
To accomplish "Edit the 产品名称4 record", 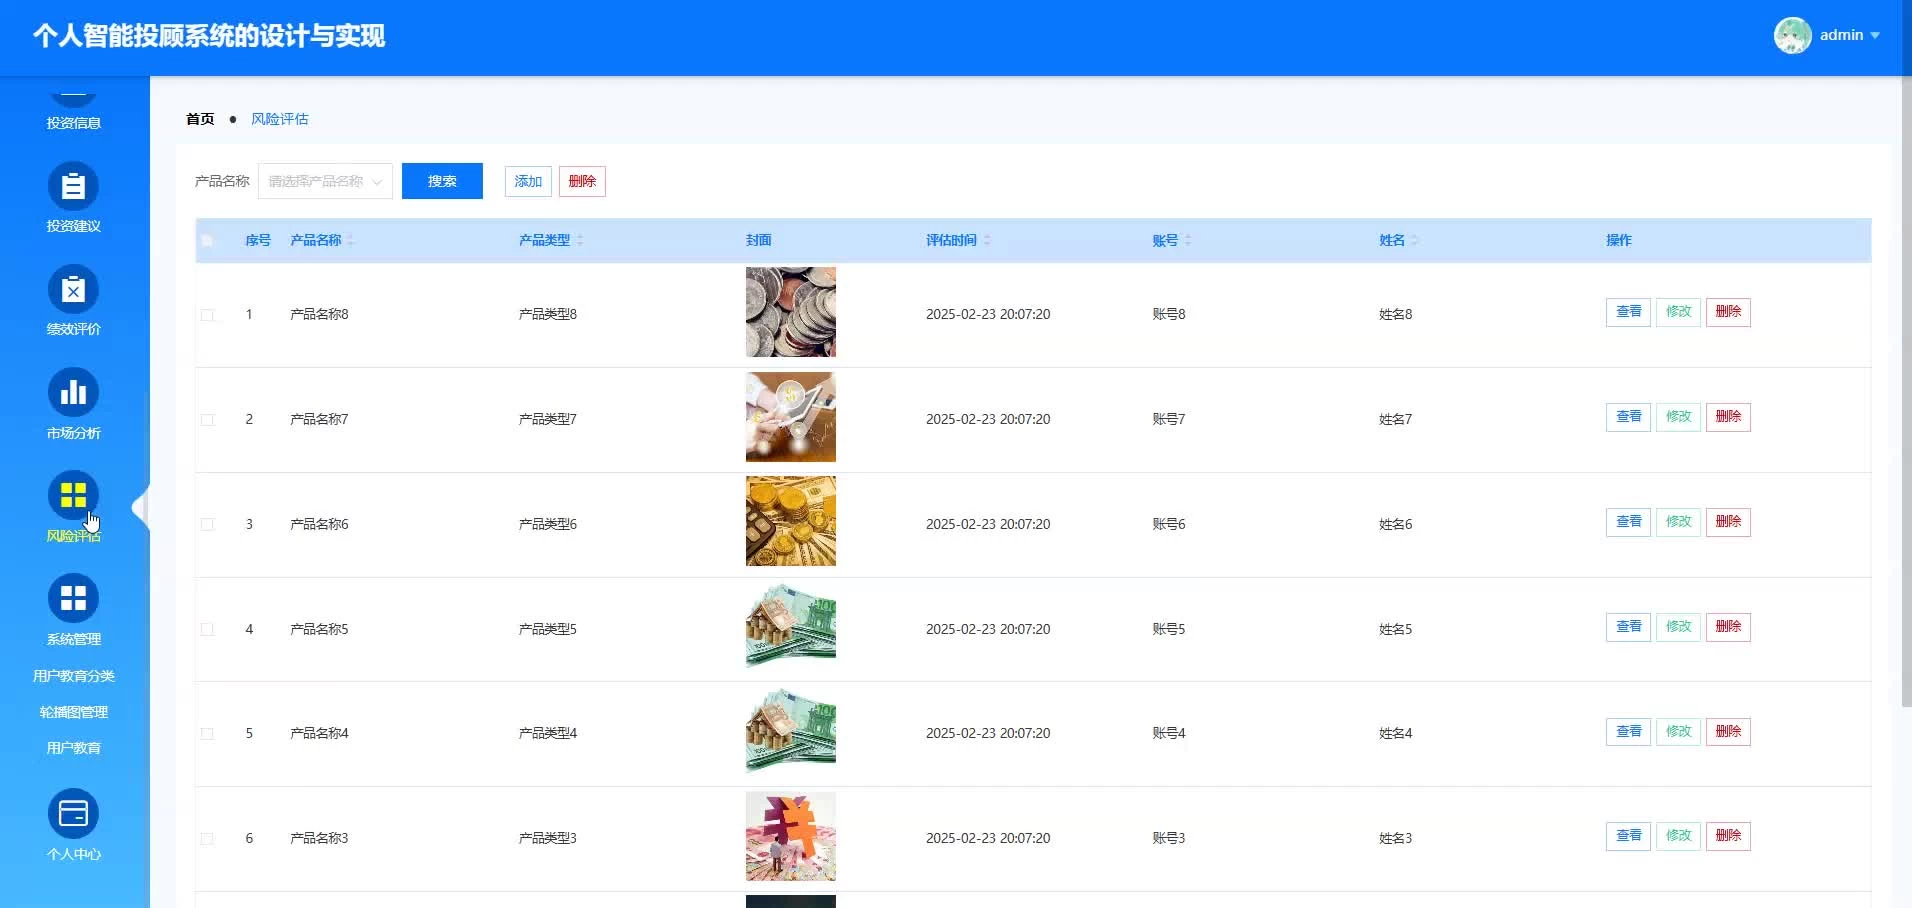I will (1678, 732).
